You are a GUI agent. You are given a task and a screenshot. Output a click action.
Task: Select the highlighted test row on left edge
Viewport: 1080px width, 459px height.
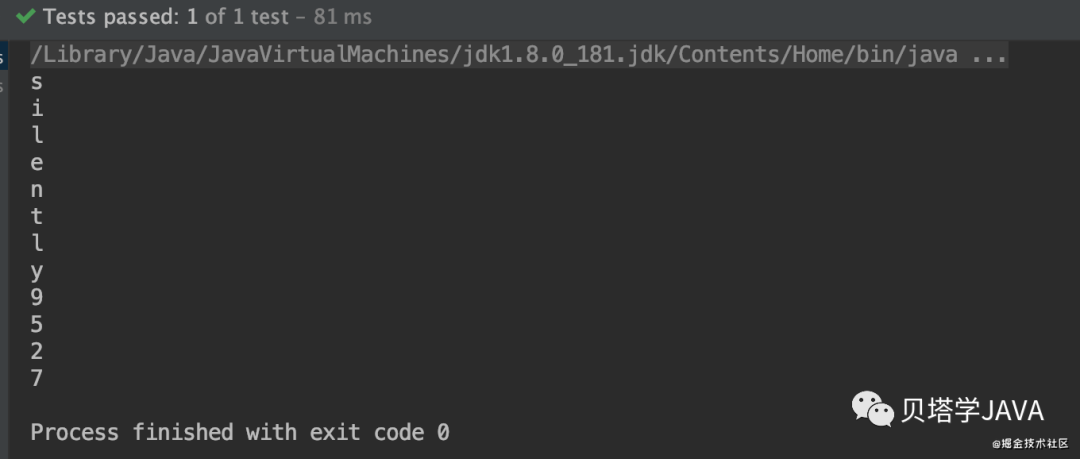click(x=3, y=56)
